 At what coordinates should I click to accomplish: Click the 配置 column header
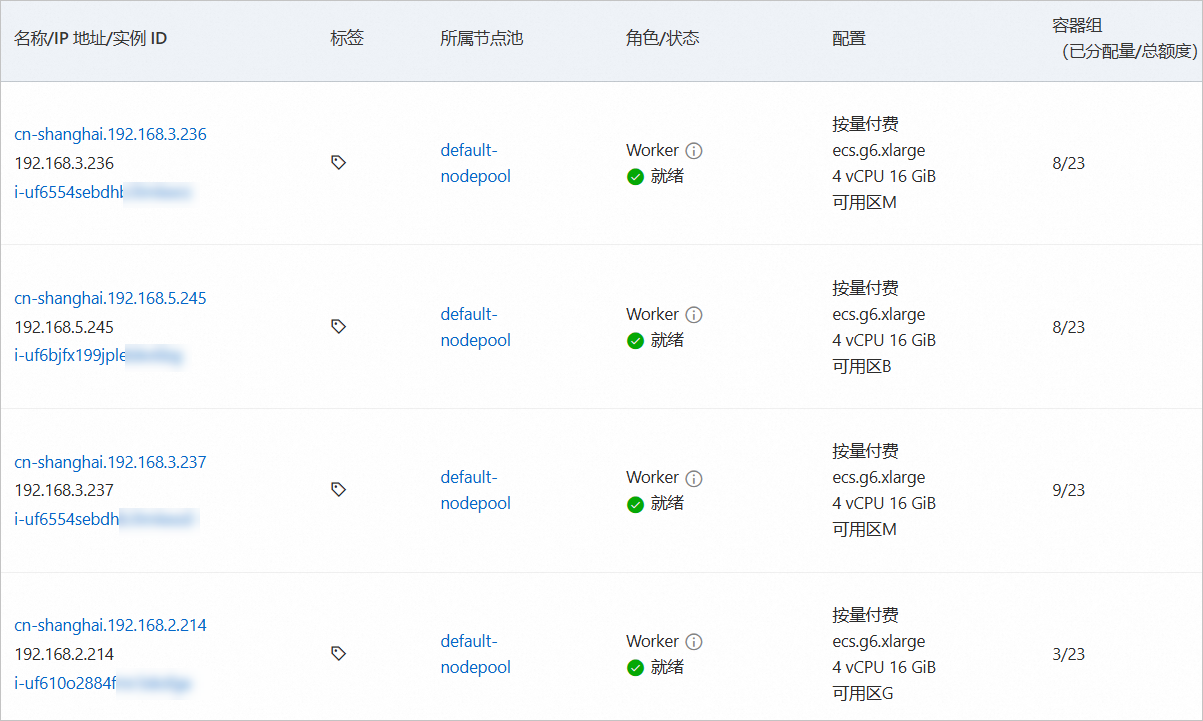(849, 39)
